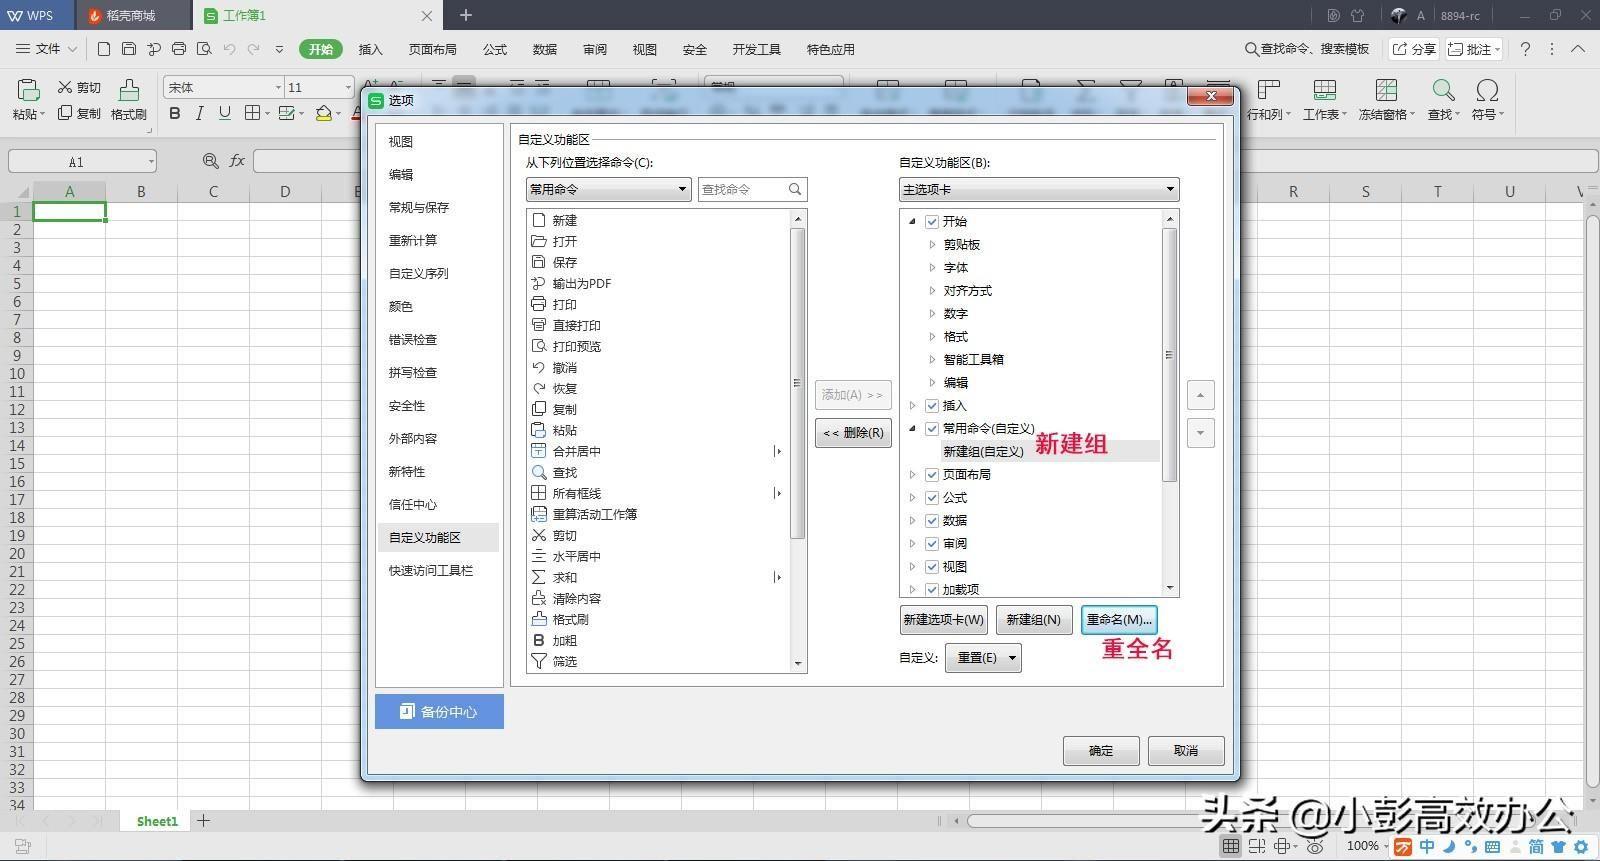Open the 主选项卡 ribbon dropdown
1600x861 pixels.
click(1038, 189)
